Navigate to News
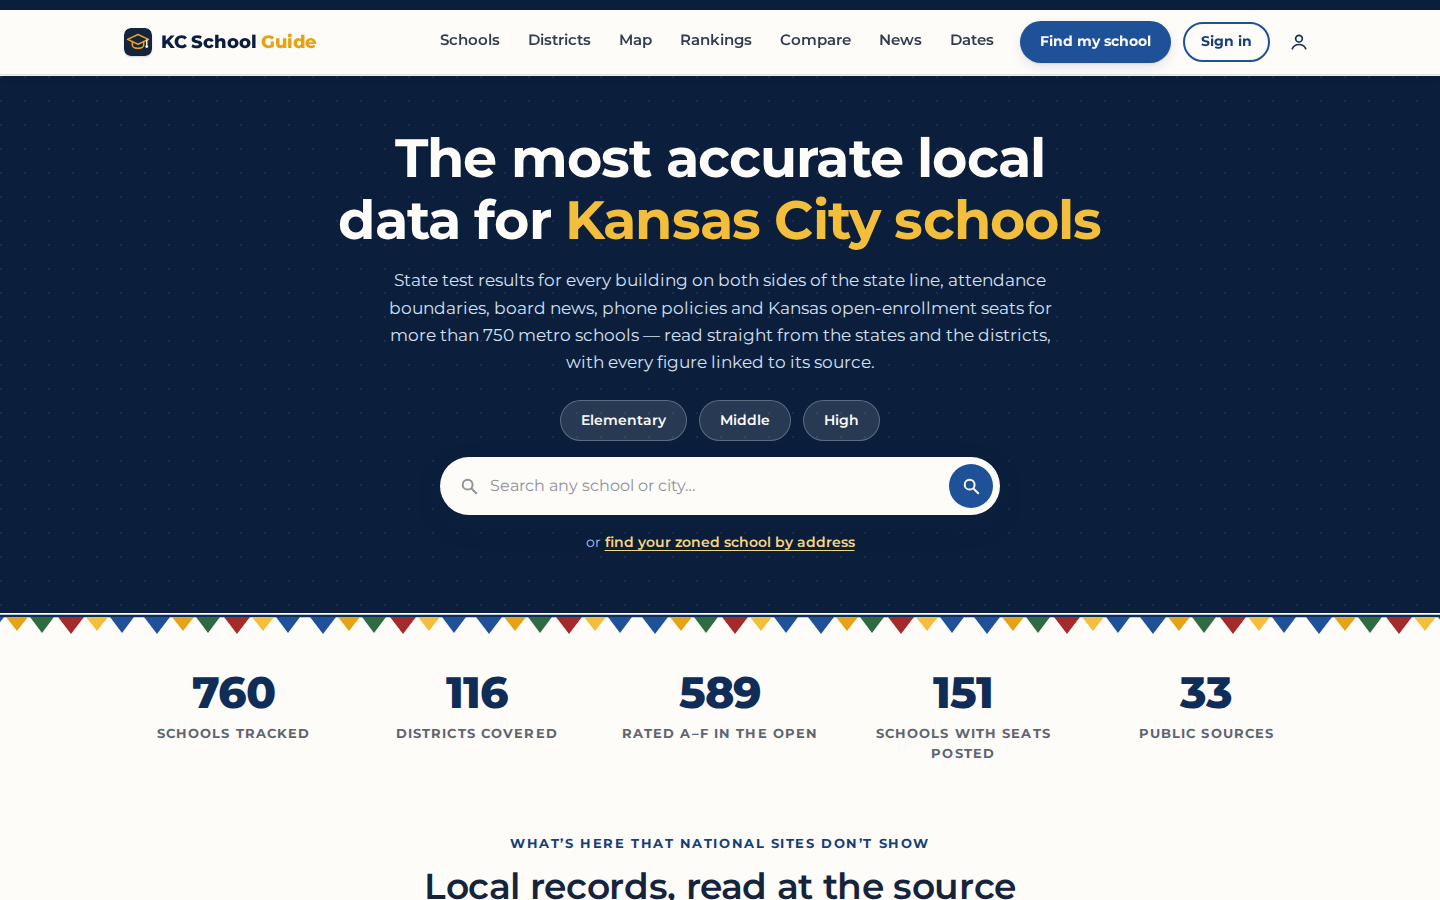The width and height of the screenshot is (1440, 900). [x=900, y=40]
